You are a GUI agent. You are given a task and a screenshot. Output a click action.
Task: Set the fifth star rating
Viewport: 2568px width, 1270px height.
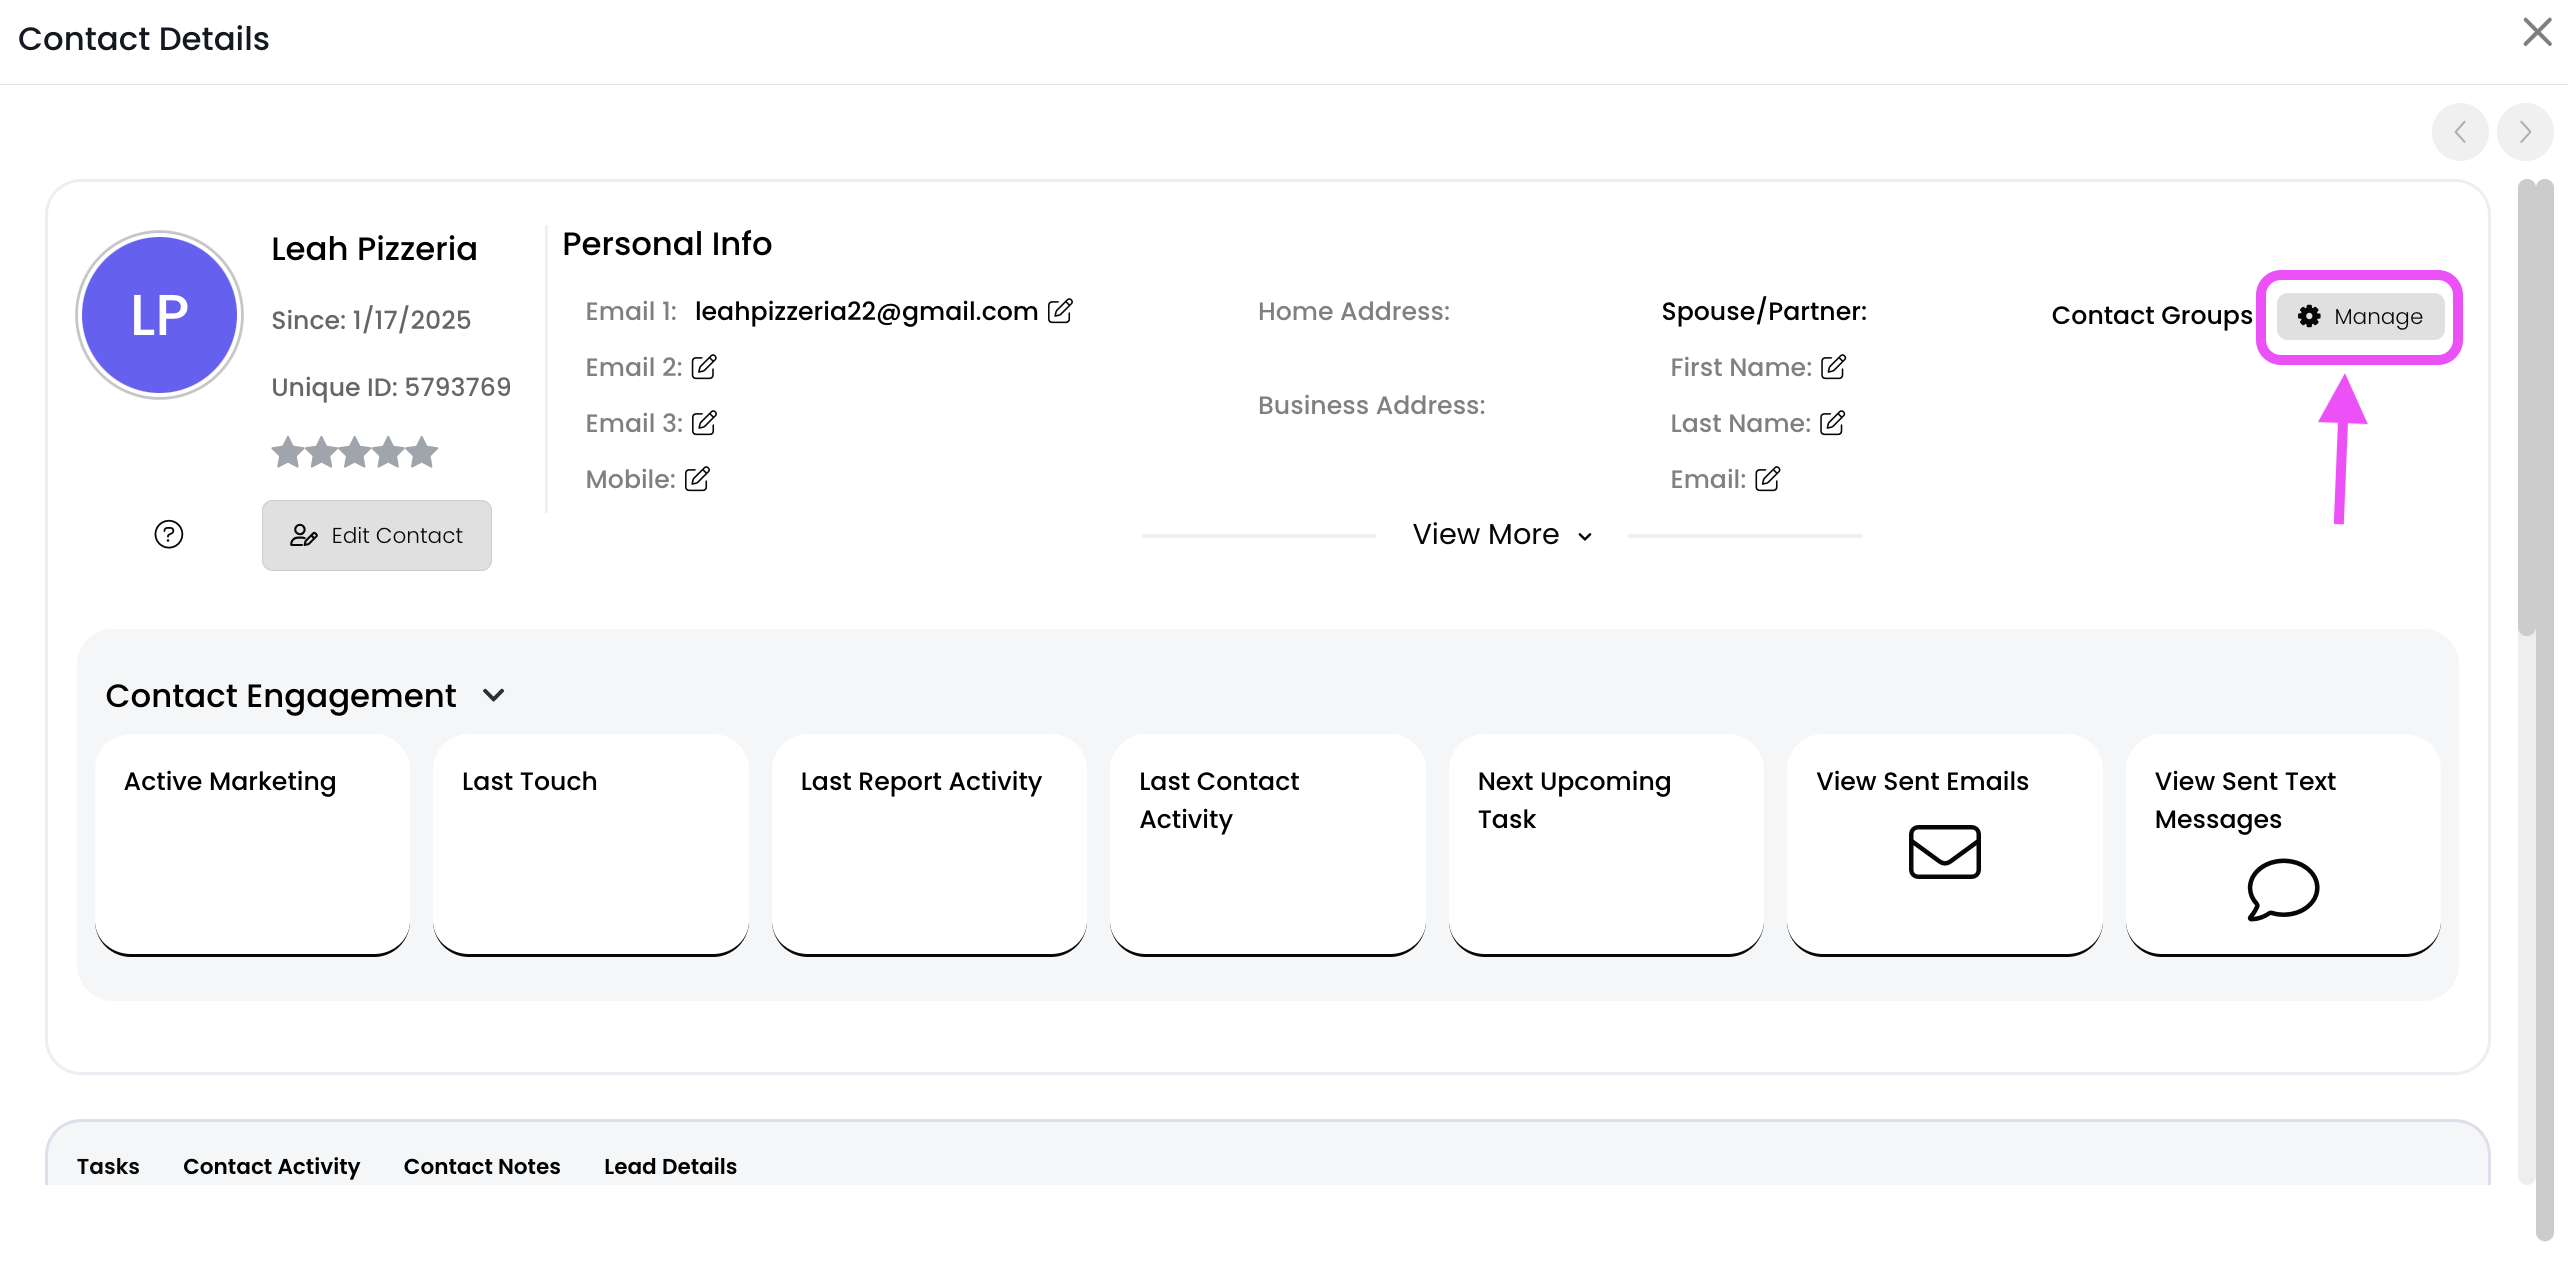pyautogui.click(x=423, y=452)
